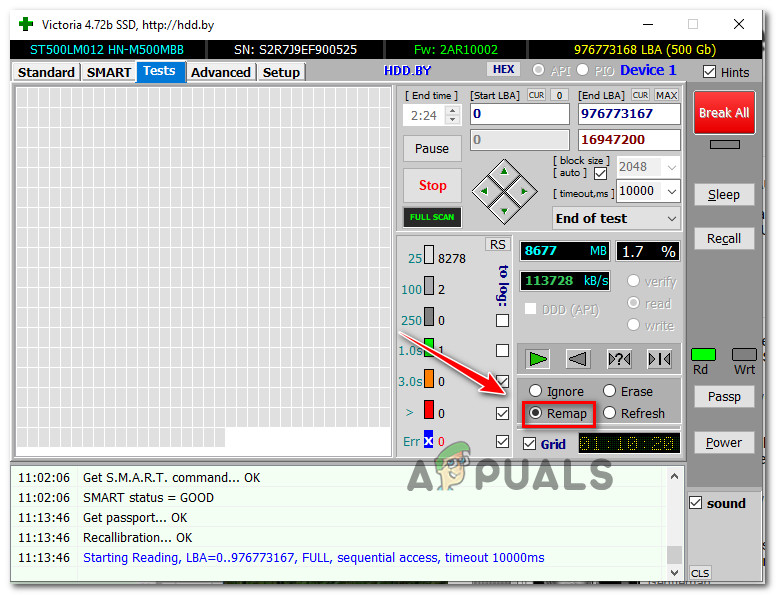Select the Erase radio button
This screenshot has width=776, height=595.
(x=609, y=391)
